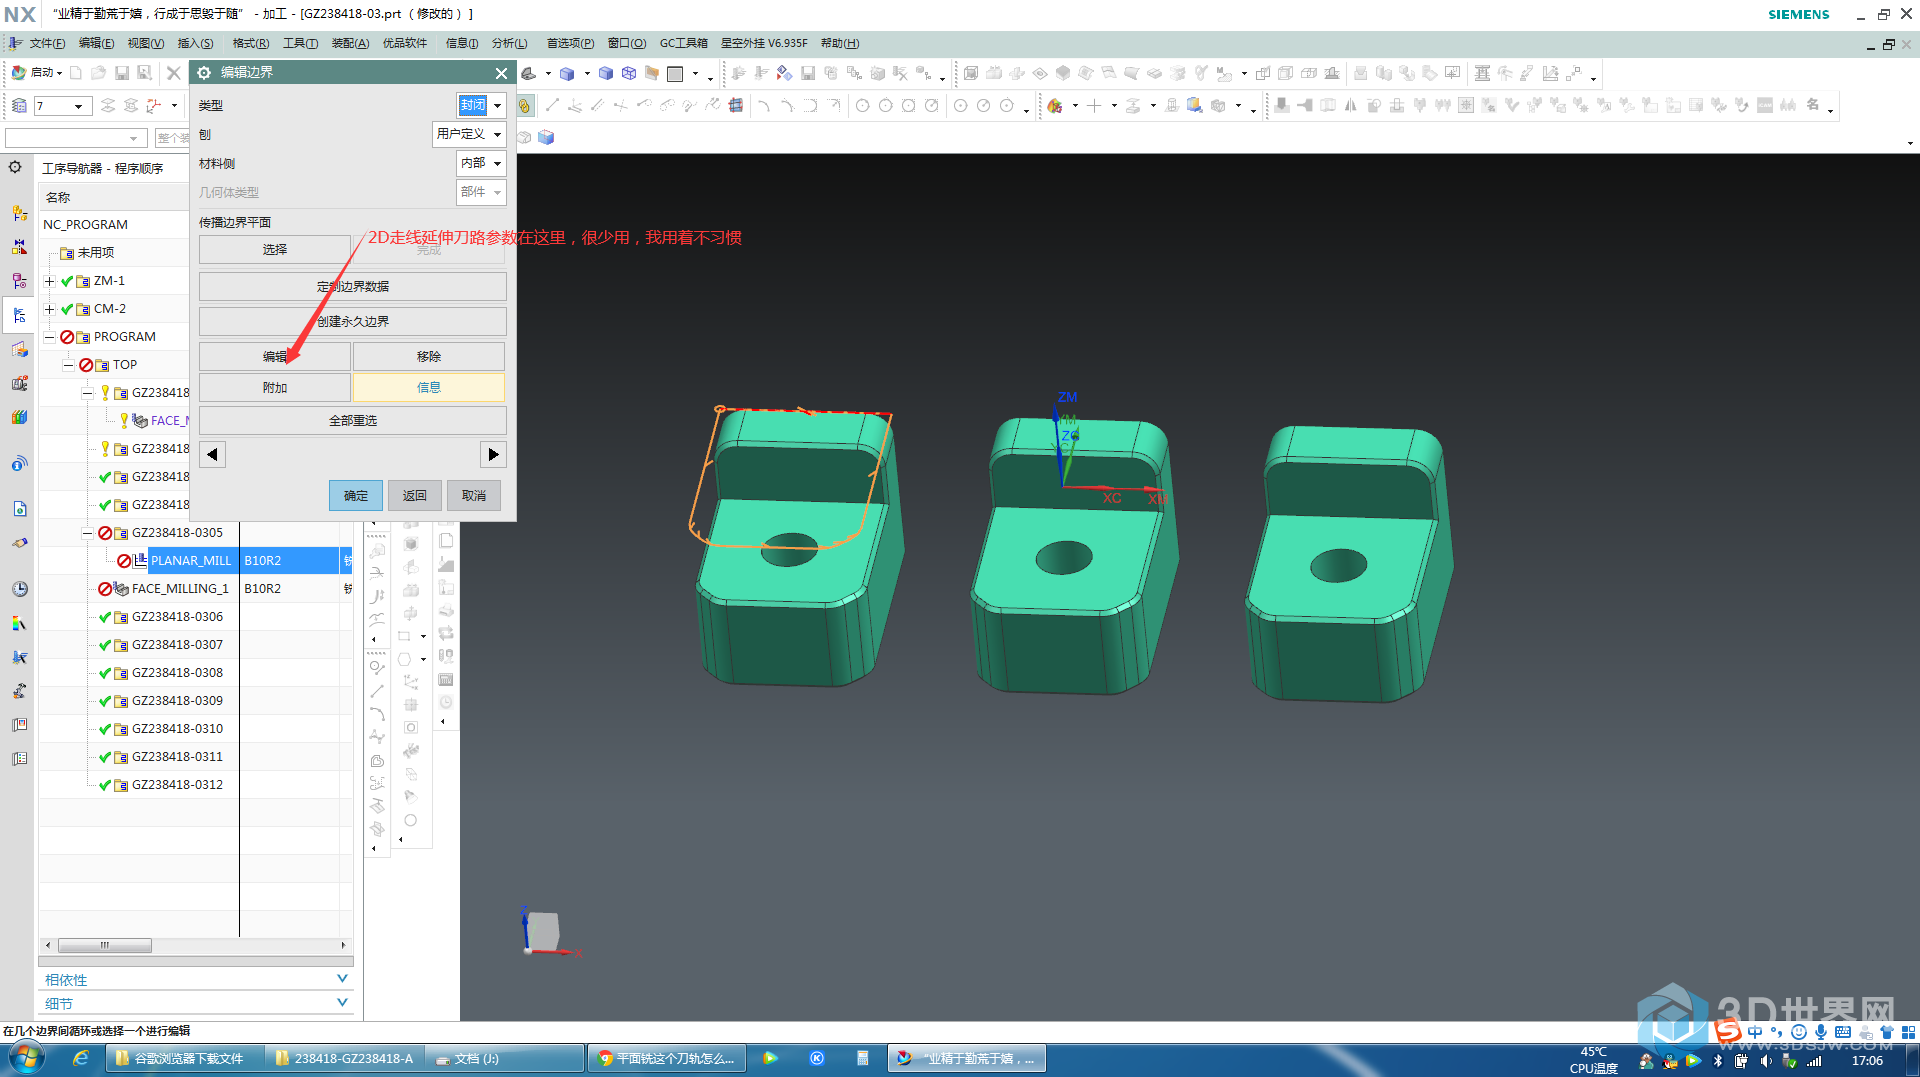Click the point plus toolbar icon
Viewport: 1920px width, 1077px height.
(1094, 105)
